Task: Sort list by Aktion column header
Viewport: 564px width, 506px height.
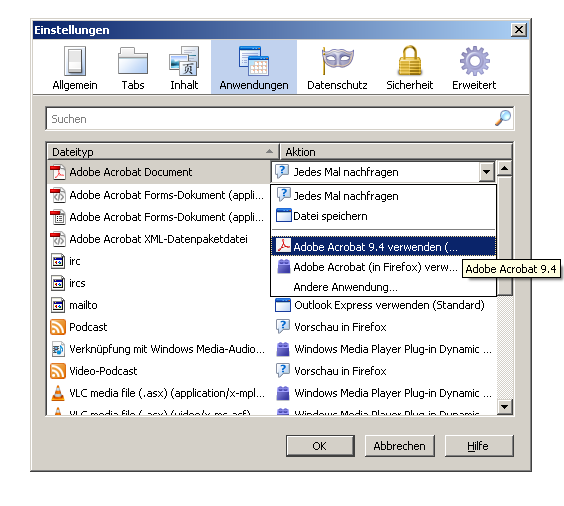Action: pyautogui.click(x=396, y=152)
